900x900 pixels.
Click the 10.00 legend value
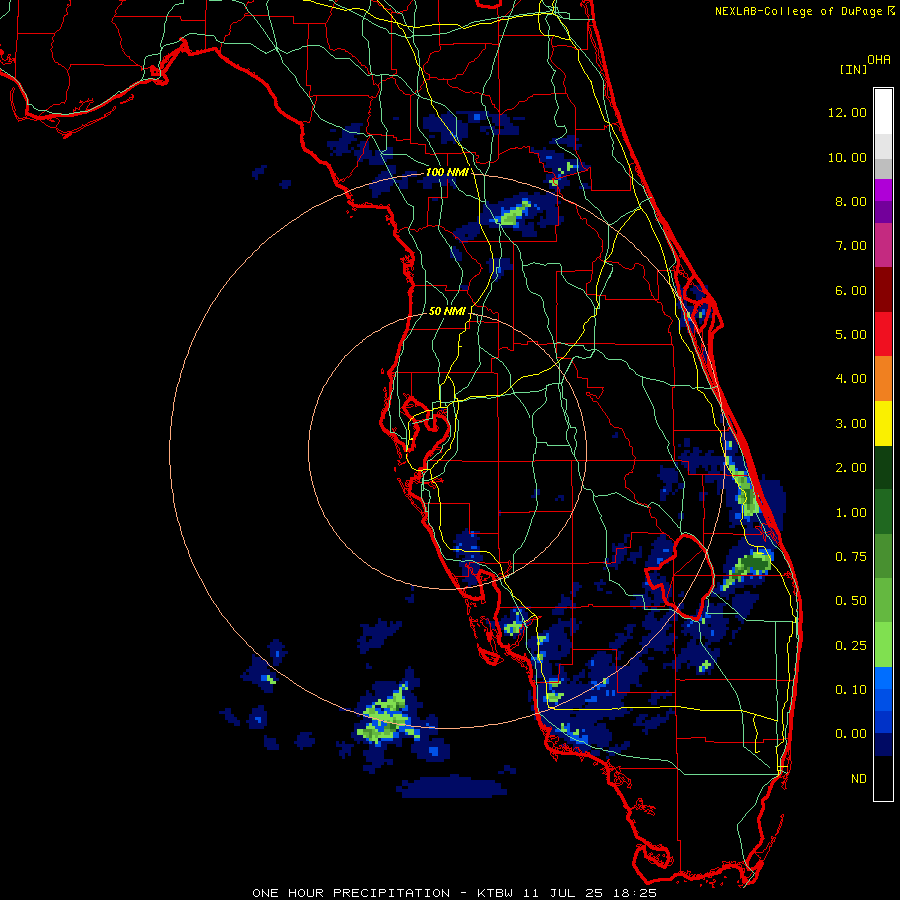(847, 157)
